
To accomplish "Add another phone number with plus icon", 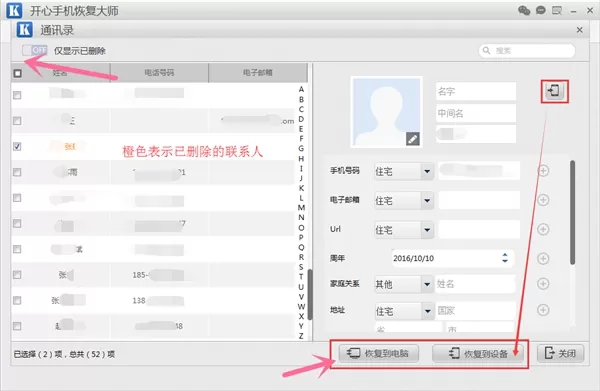I will [x=543, y=171].
